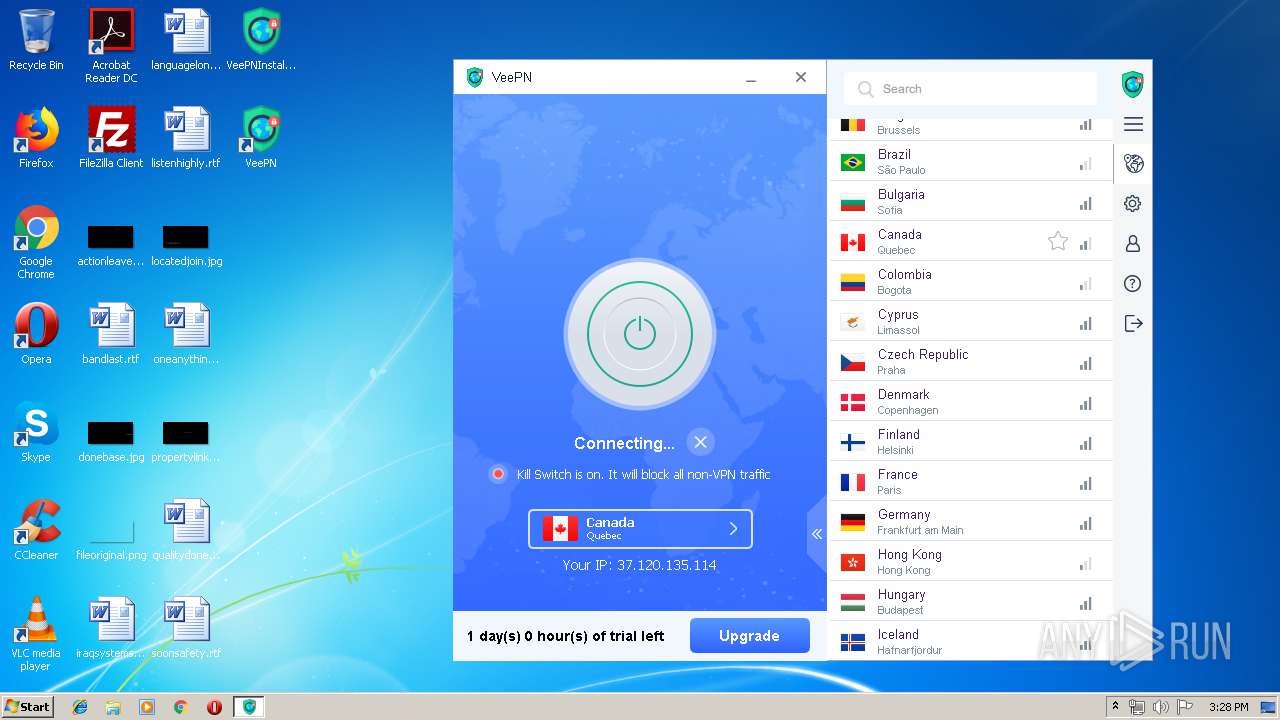Select fileoriginal.png desktop file
Screen dimensions: 1280x720
(x=111, y=540)
